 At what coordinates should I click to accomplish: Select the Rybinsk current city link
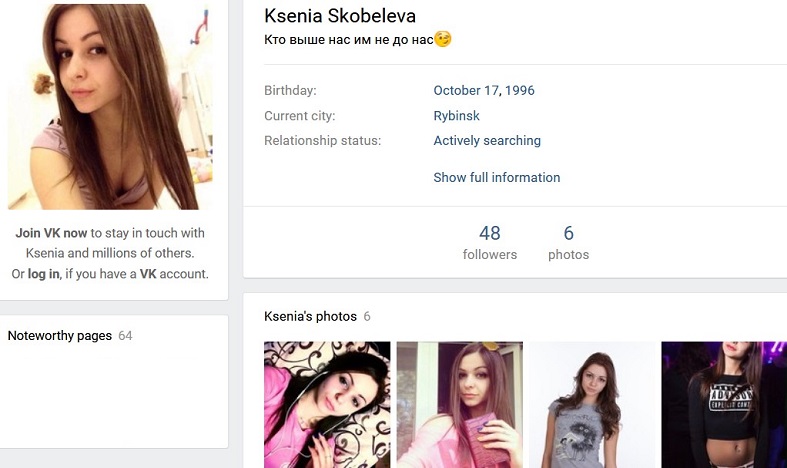coord(456,115)
